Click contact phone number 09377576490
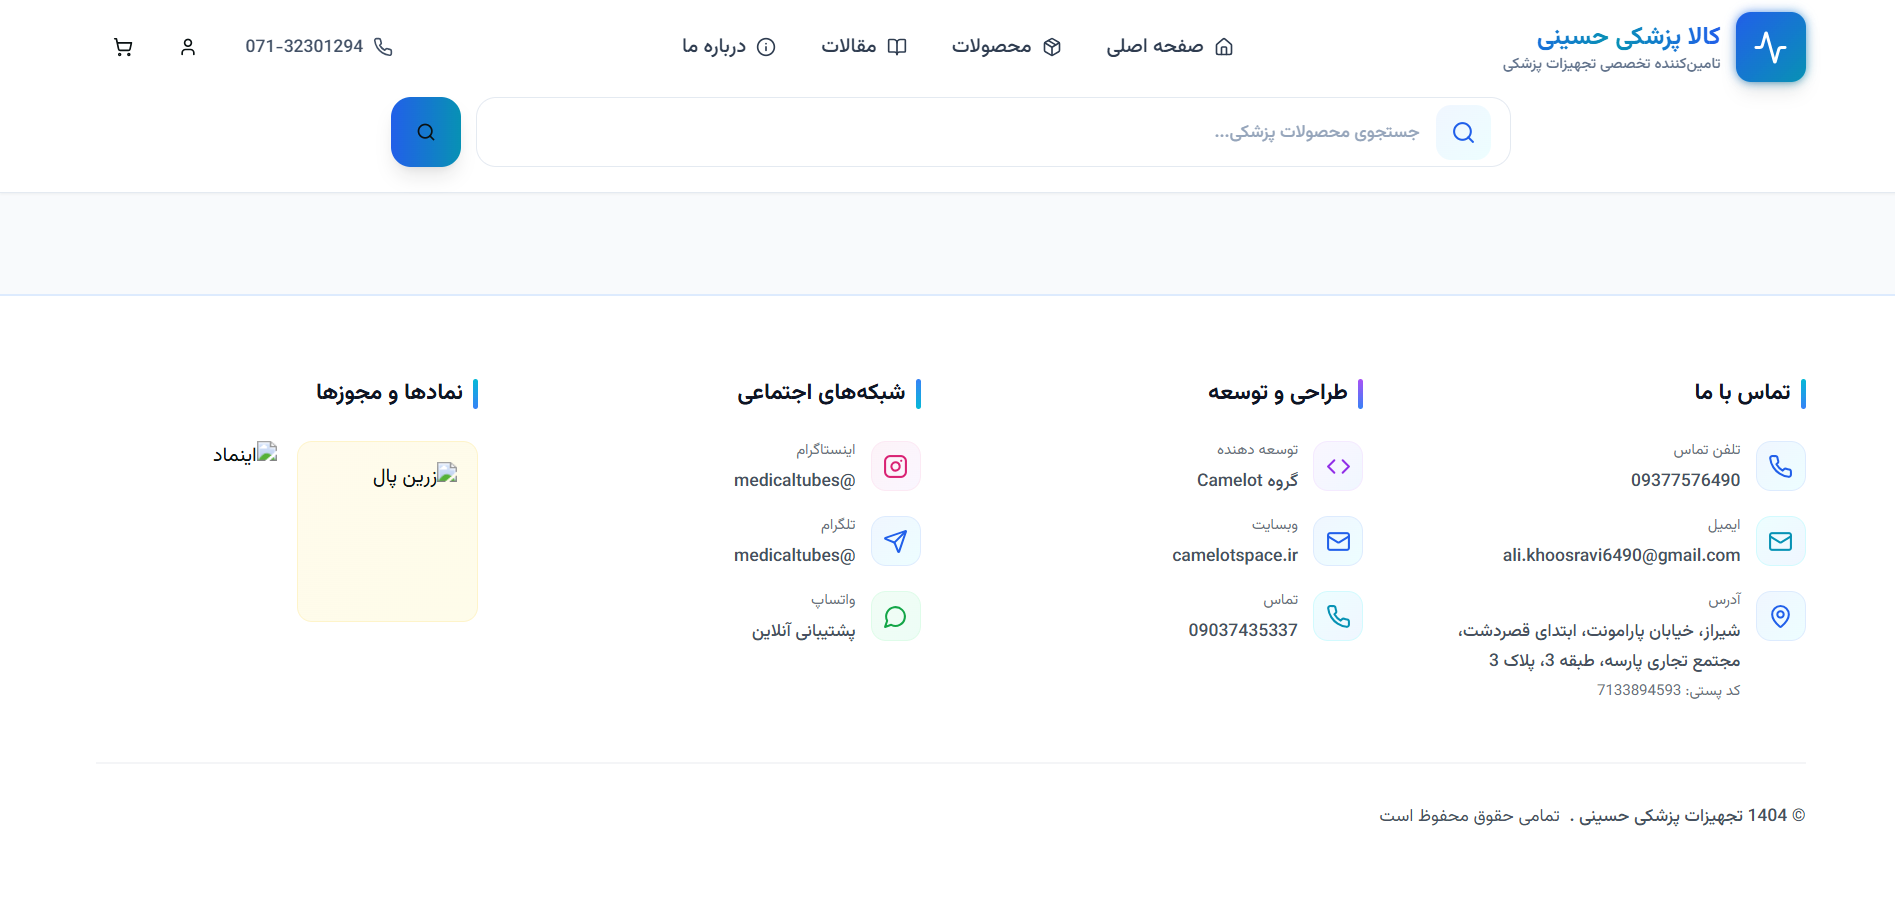1895x908 pixels. 1685,480
